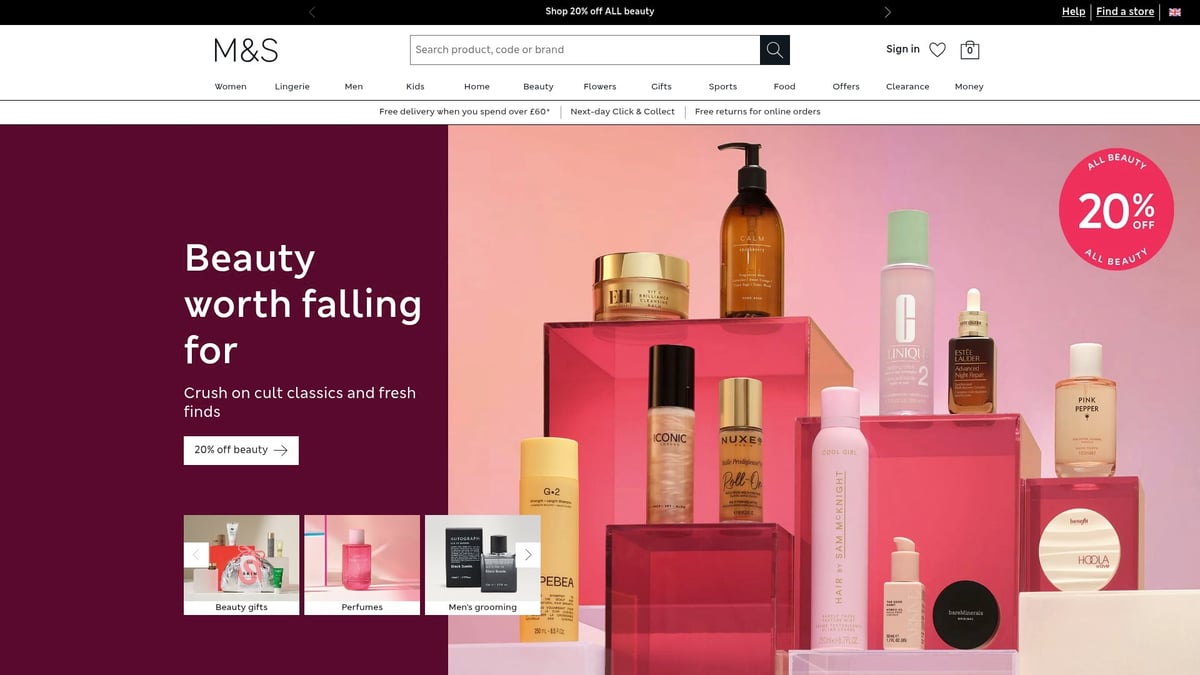Open the Help link

[x=1073, y=12]
